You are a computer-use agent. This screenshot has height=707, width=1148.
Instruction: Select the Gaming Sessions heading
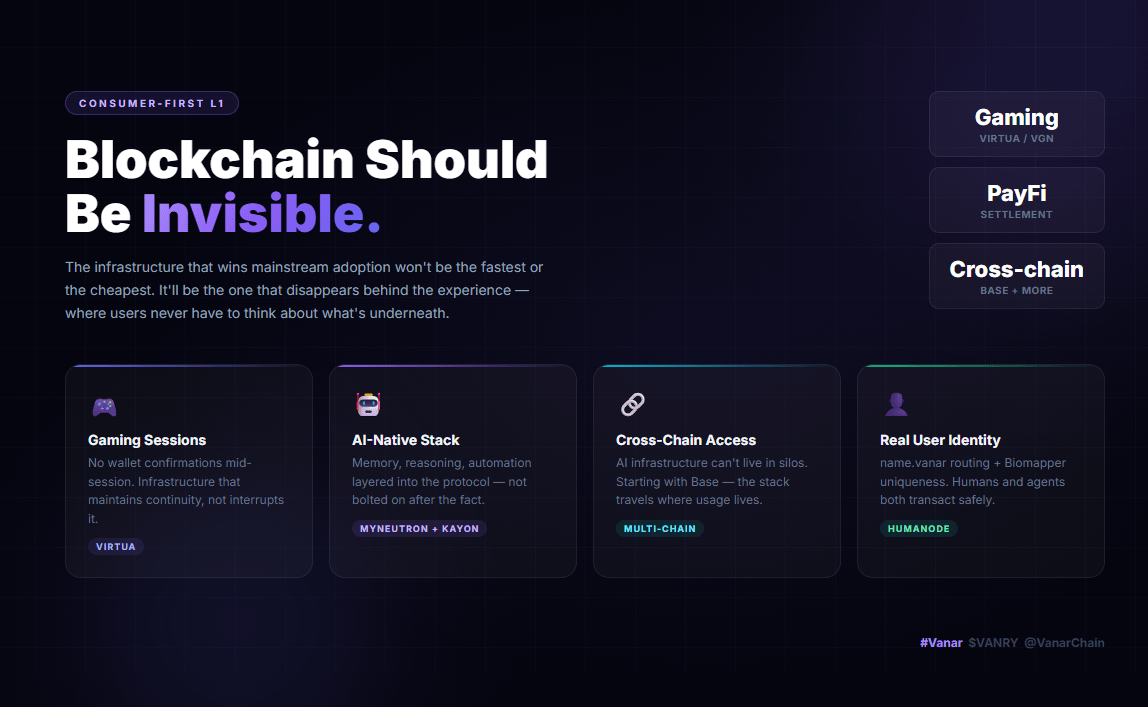[147, 440]
